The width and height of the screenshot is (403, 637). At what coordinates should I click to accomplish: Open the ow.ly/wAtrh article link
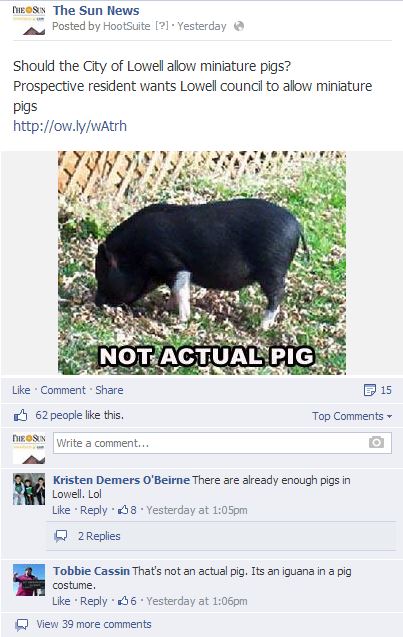click(70, 126)
